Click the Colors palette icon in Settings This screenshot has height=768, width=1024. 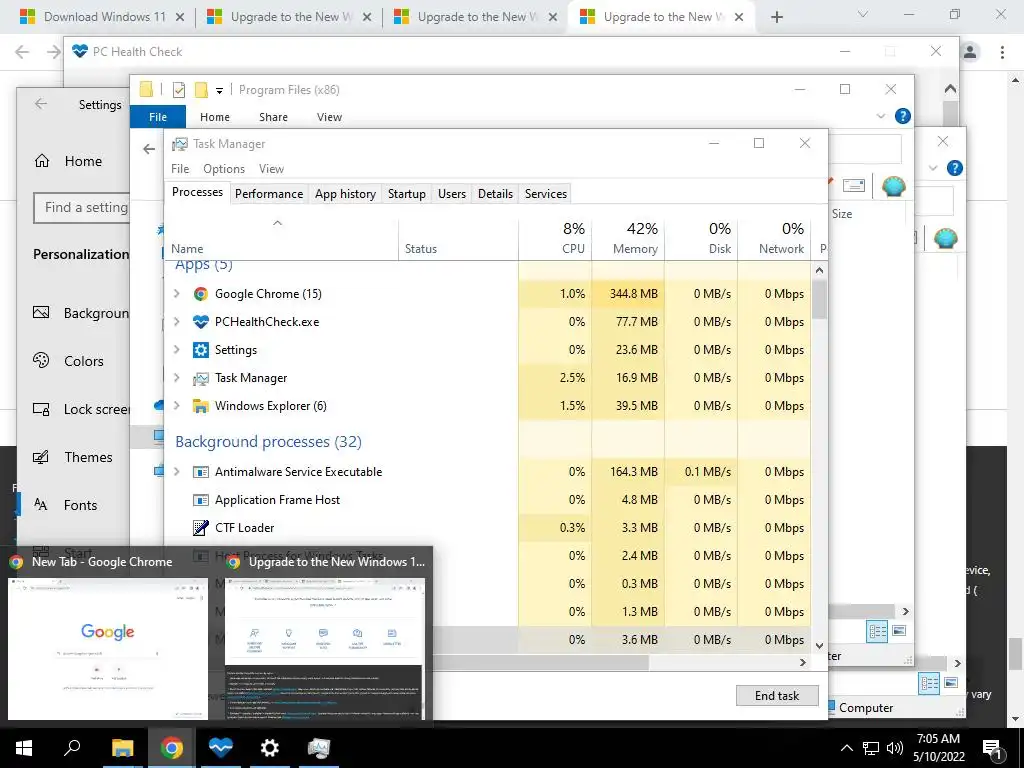(x=41, y=360)
